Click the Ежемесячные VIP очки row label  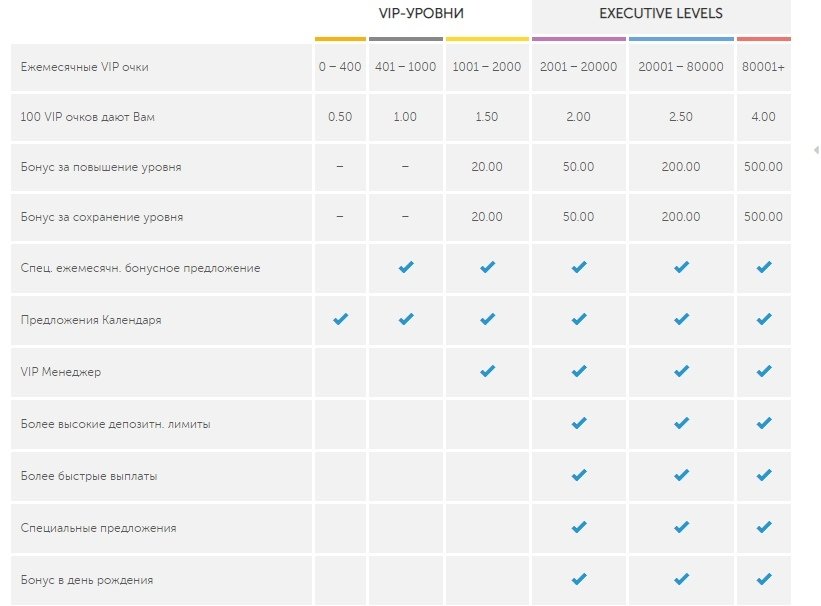[x=85, y=67]
